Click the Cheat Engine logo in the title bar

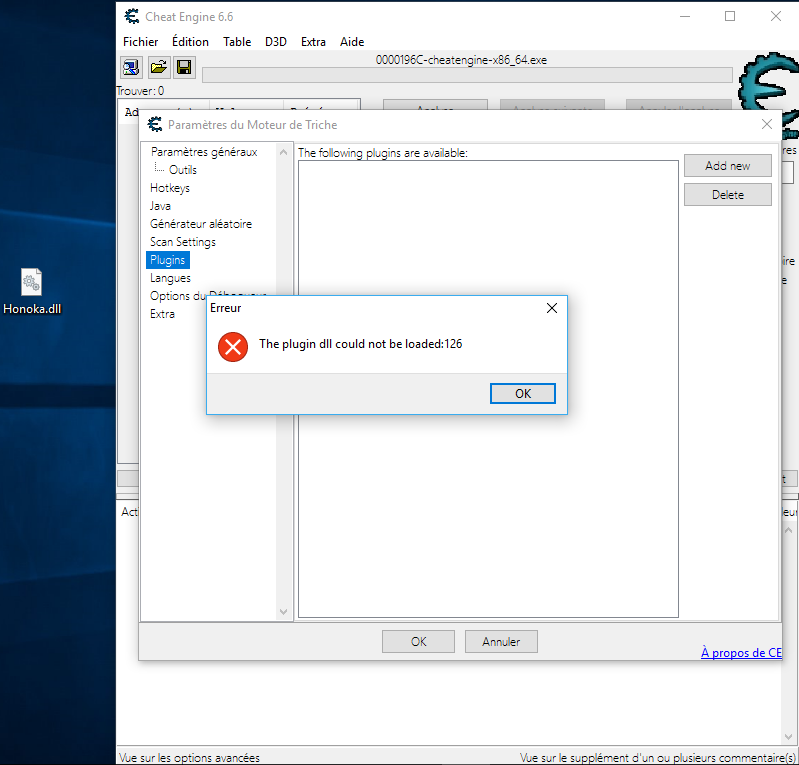132,16
